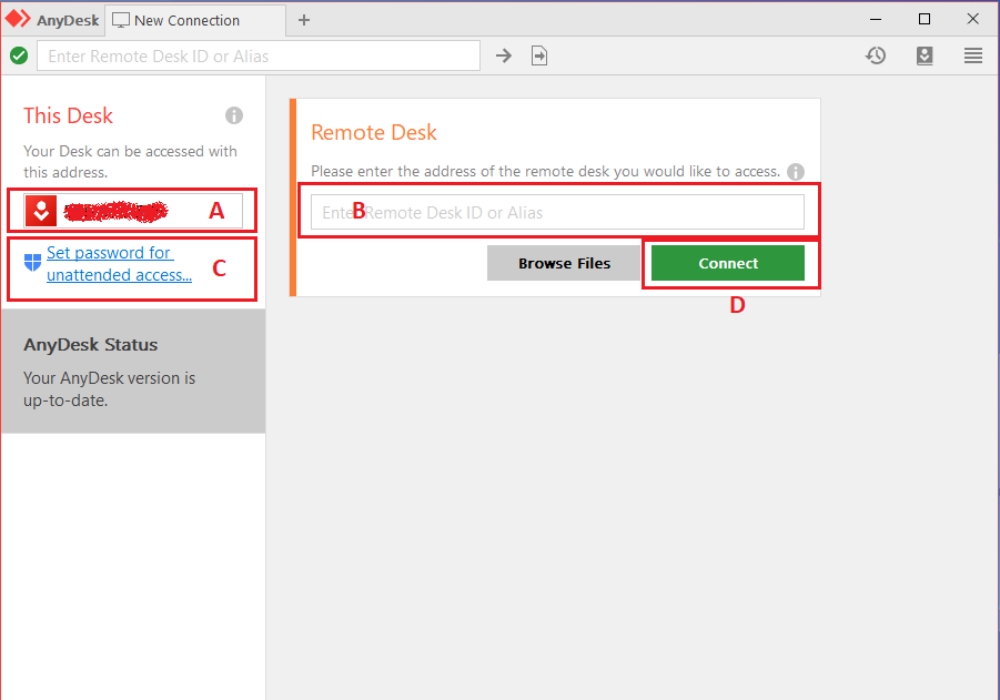
Task: Open the session history clock icon
Action: coord(876,56)
